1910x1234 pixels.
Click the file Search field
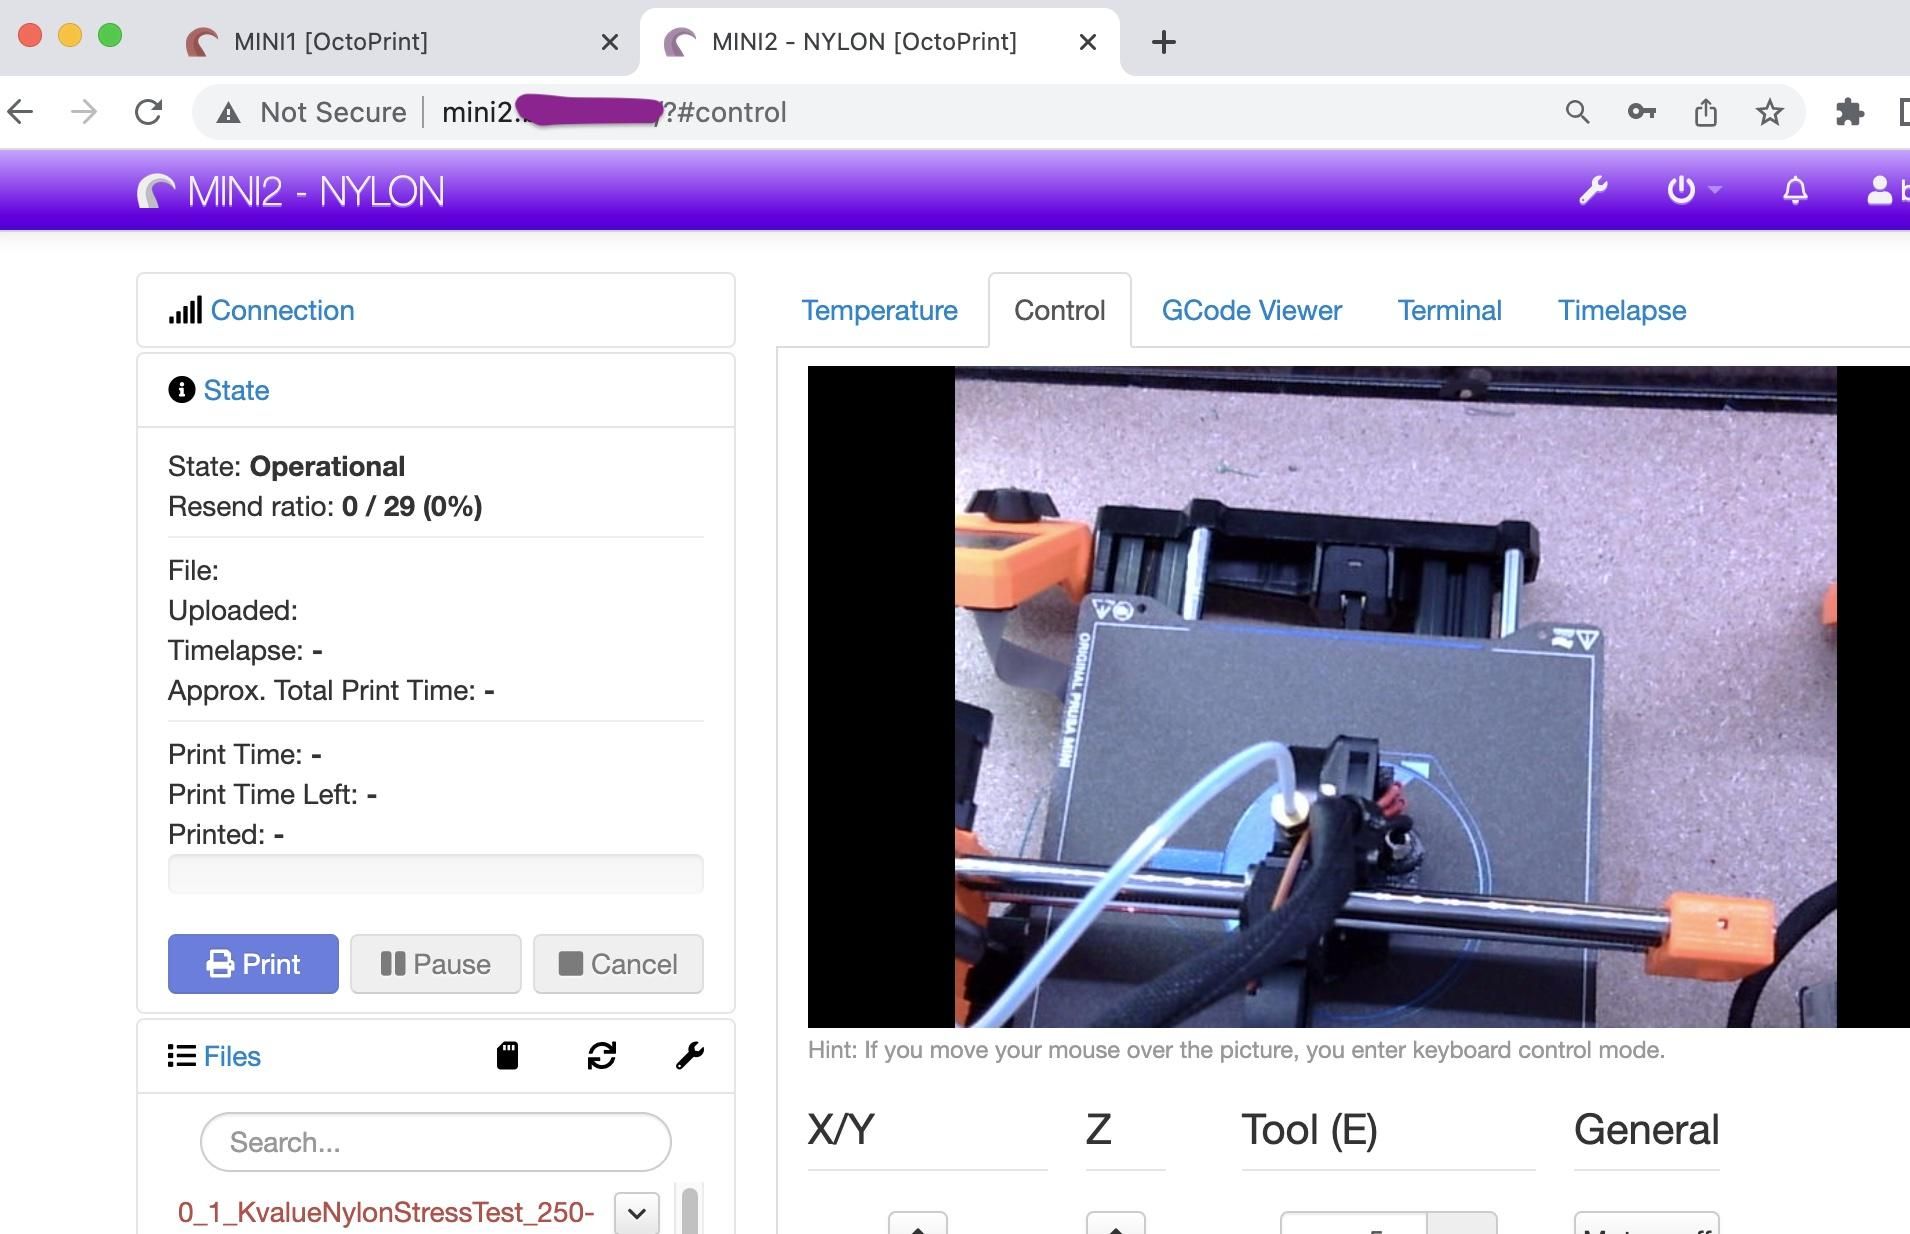click(435, 1141)
